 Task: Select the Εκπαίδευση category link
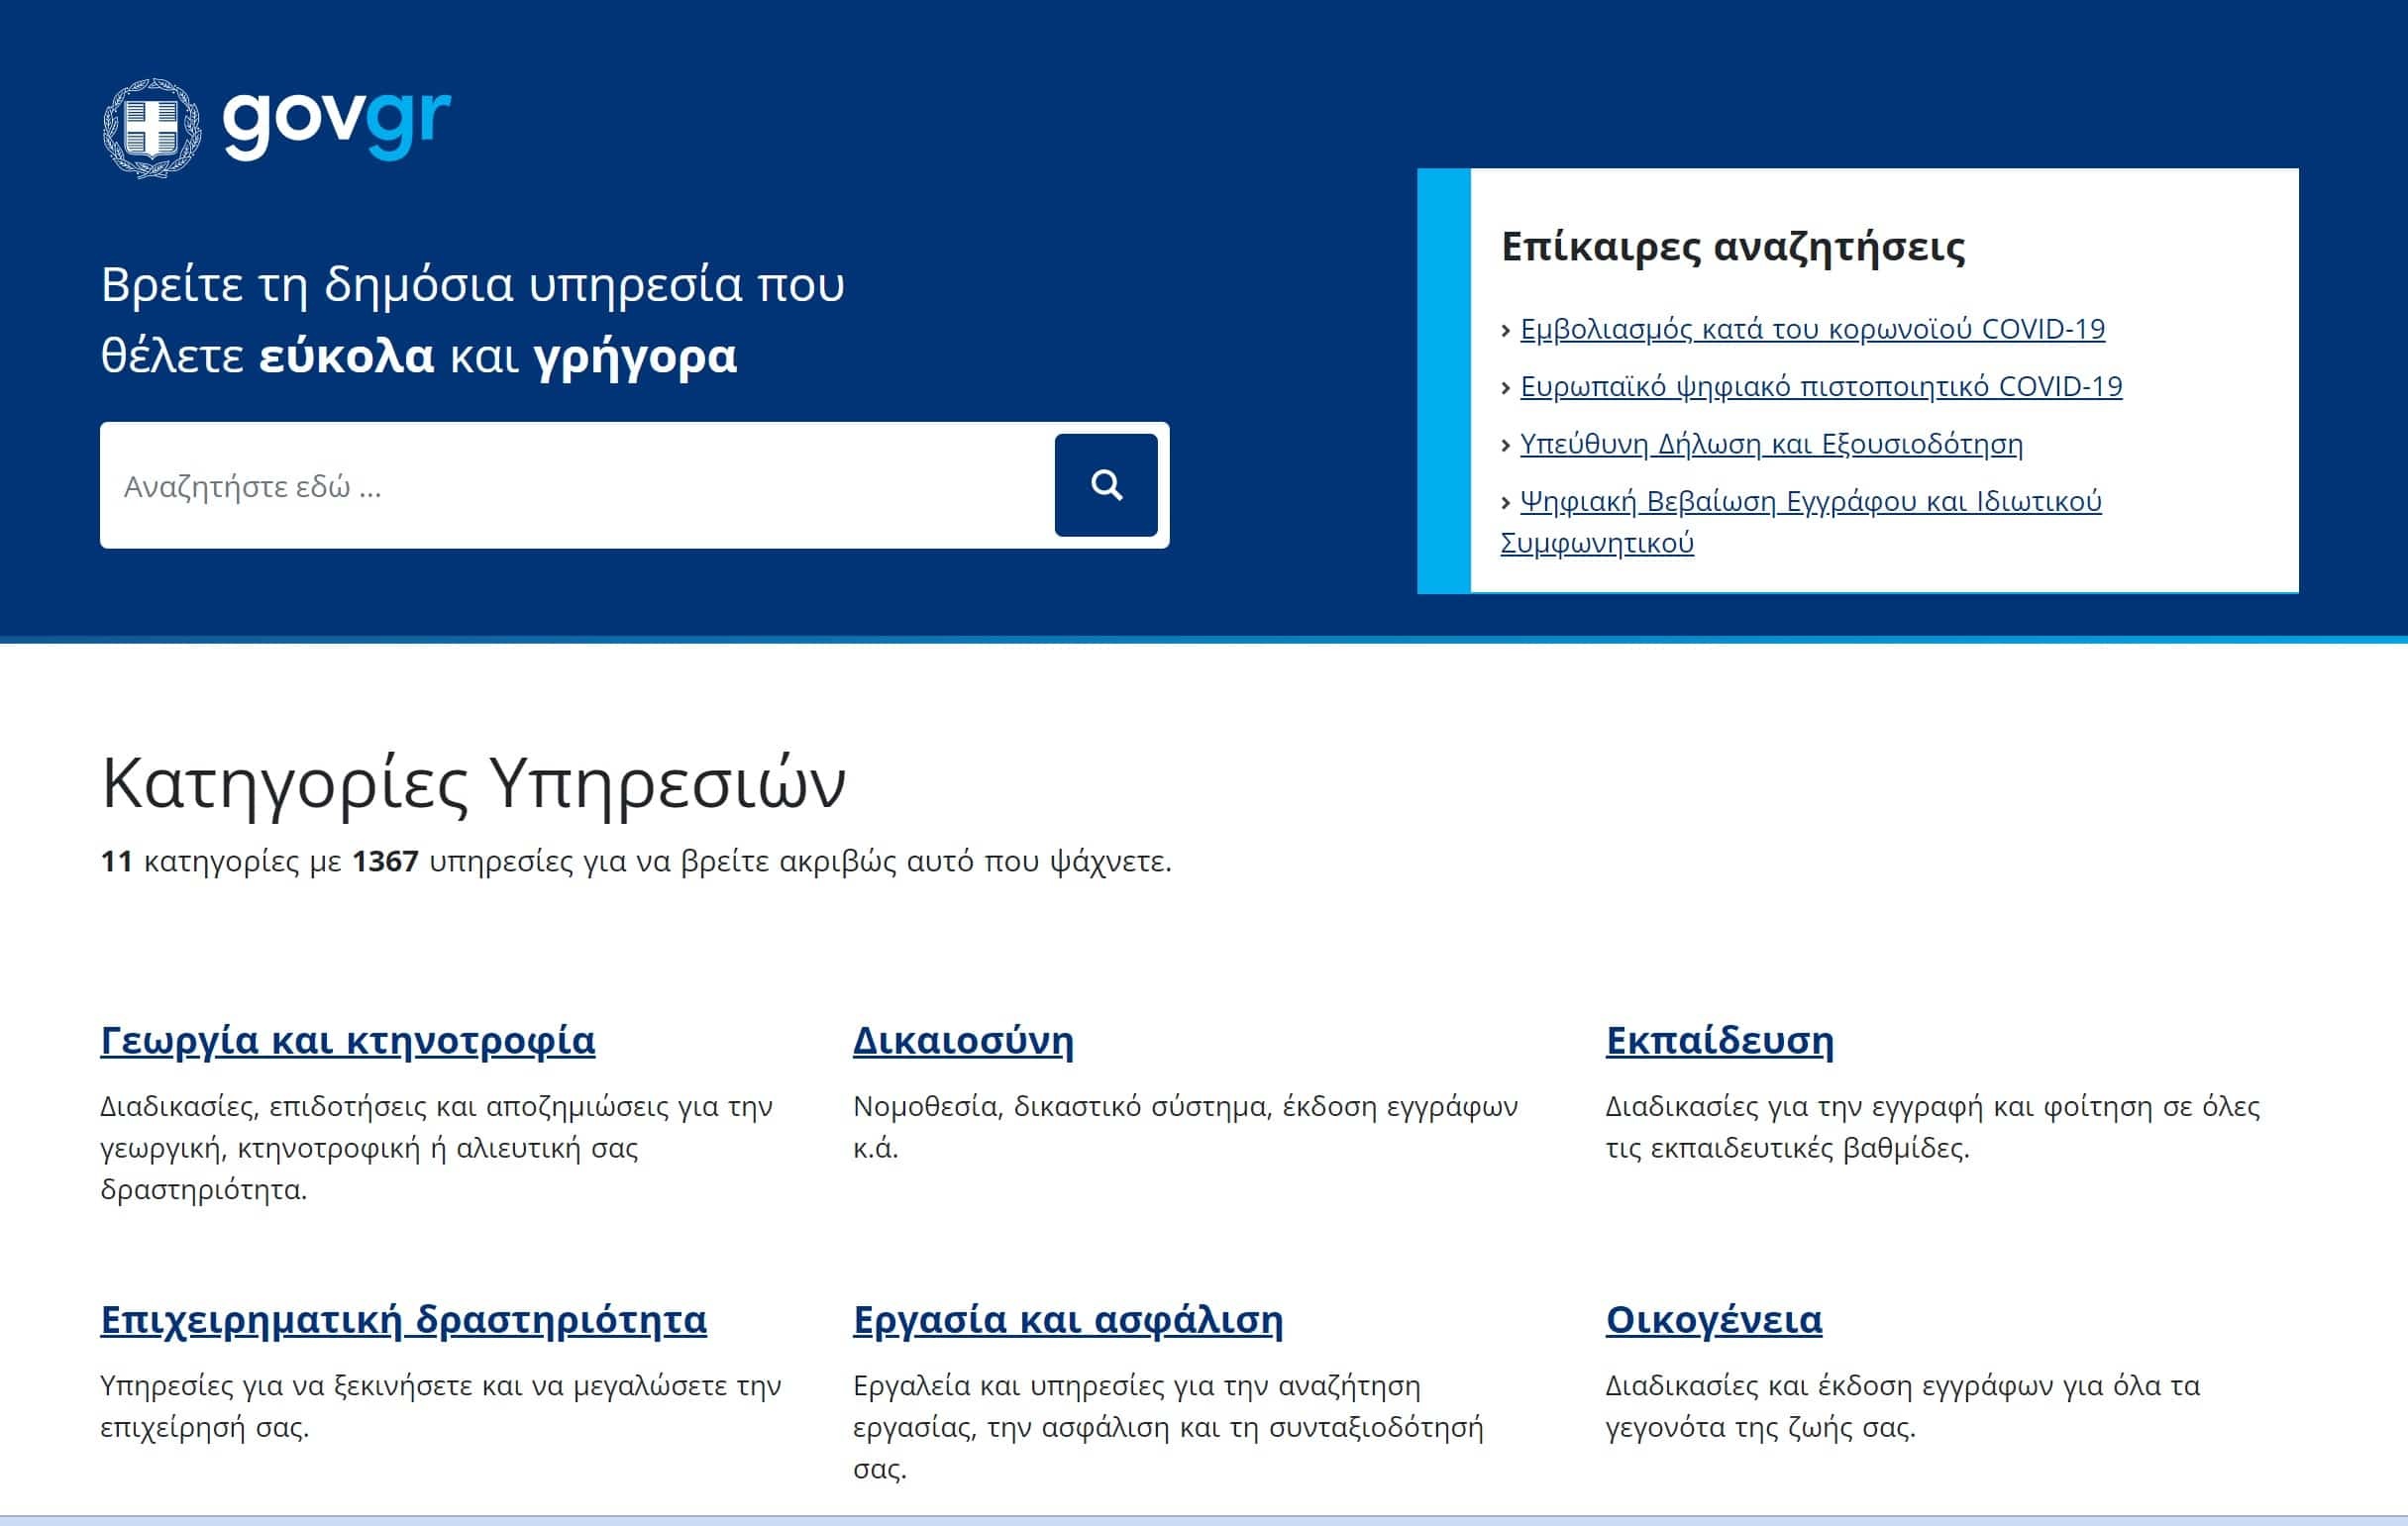point(1719,1041)
